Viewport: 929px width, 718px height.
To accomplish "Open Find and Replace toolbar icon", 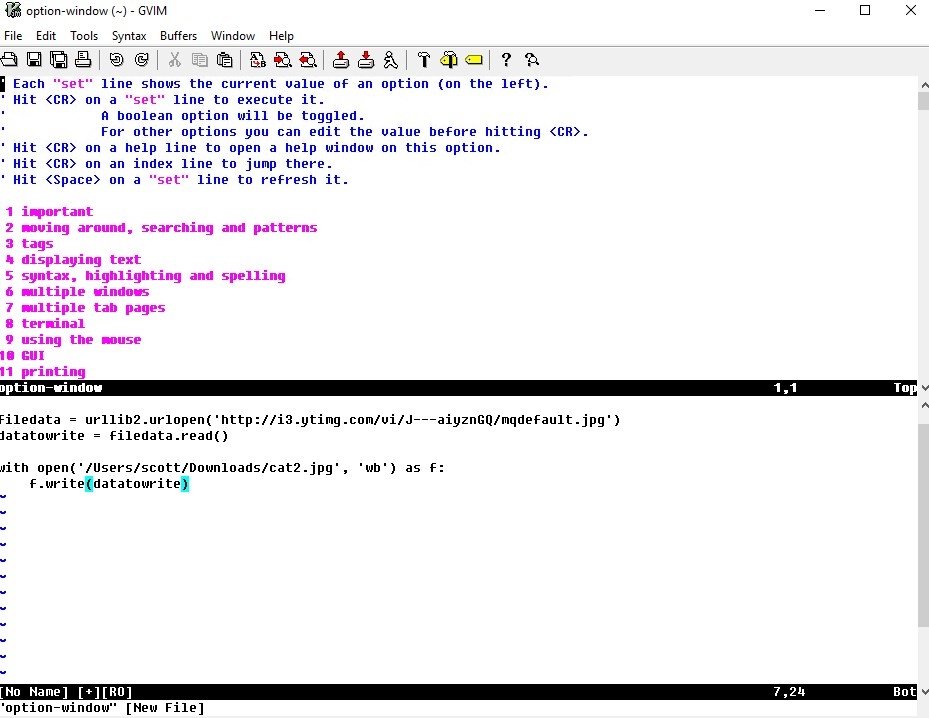I will 257,59.
